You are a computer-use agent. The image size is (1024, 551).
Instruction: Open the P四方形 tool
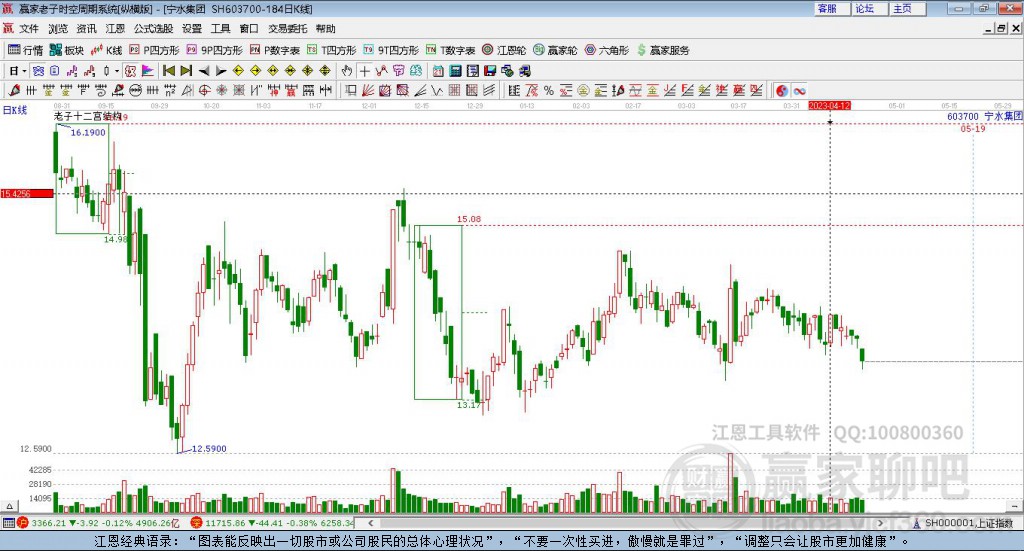tap(154, 50)
